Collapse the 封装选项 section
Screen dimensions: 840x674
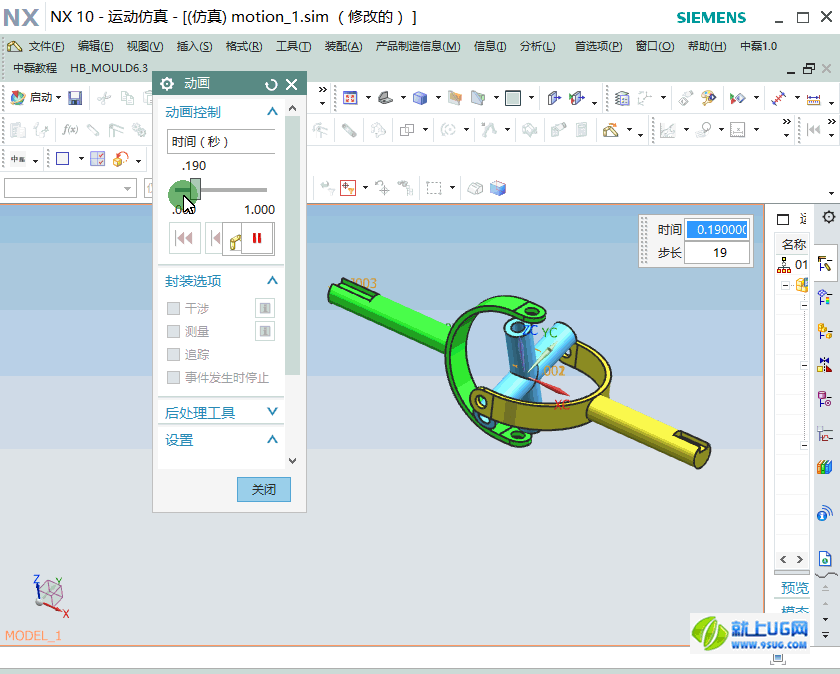[272, 280]
